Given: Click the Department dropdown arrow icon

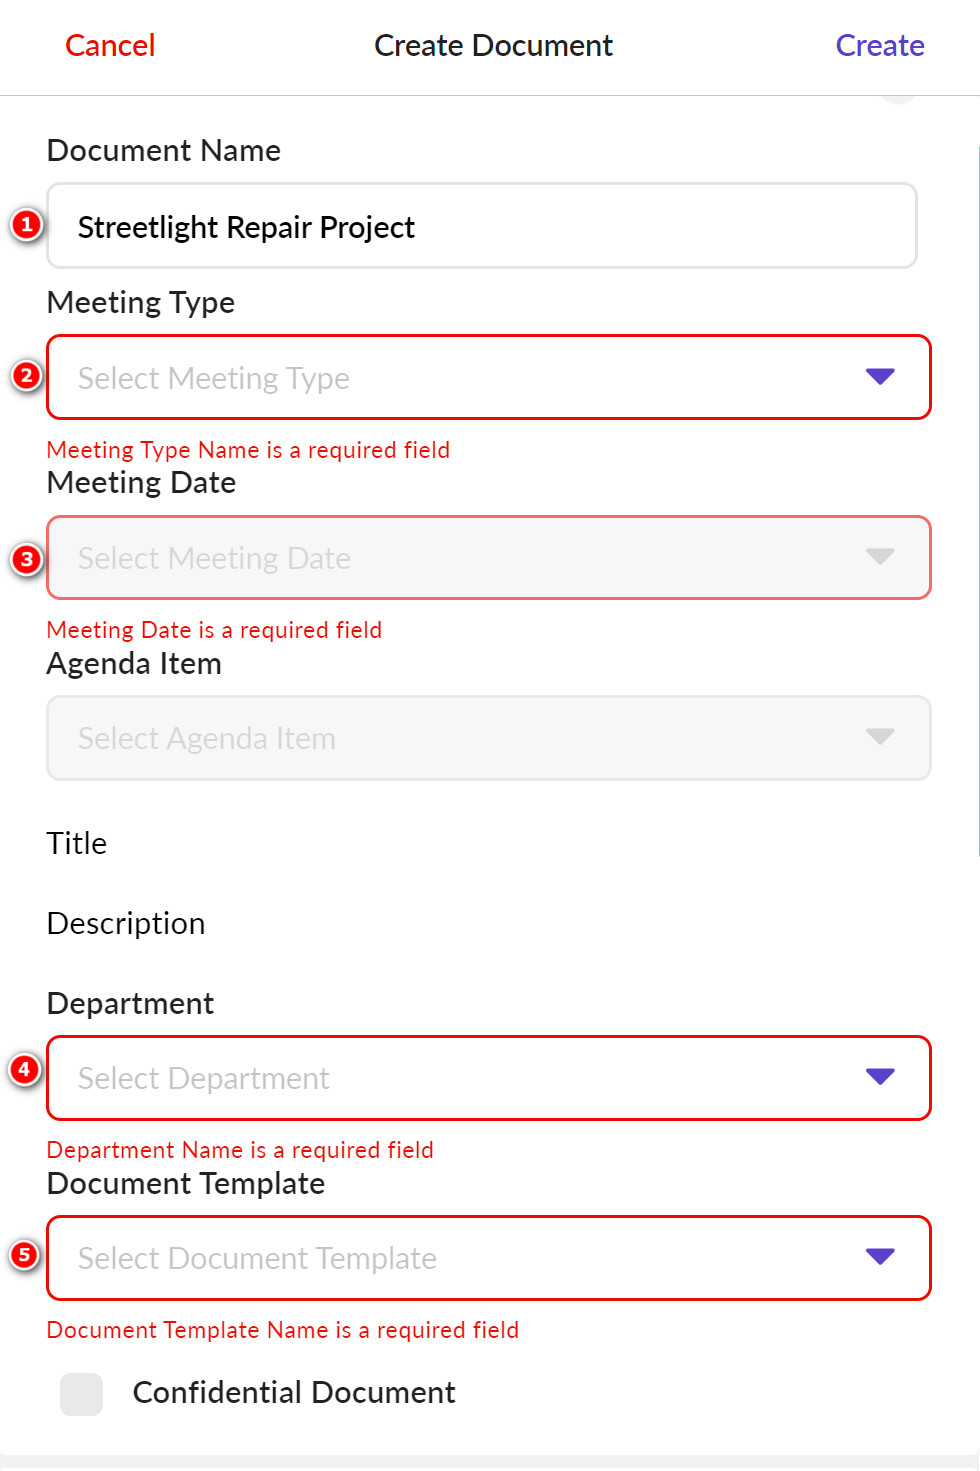Looking at the screenshot, I should coord(880,1077).
